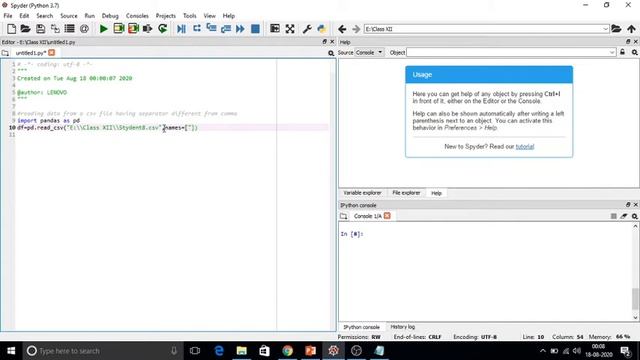Screen dimensions: 640x360
Task: Open editor pane options gear icon
Action: pos(331,53)
